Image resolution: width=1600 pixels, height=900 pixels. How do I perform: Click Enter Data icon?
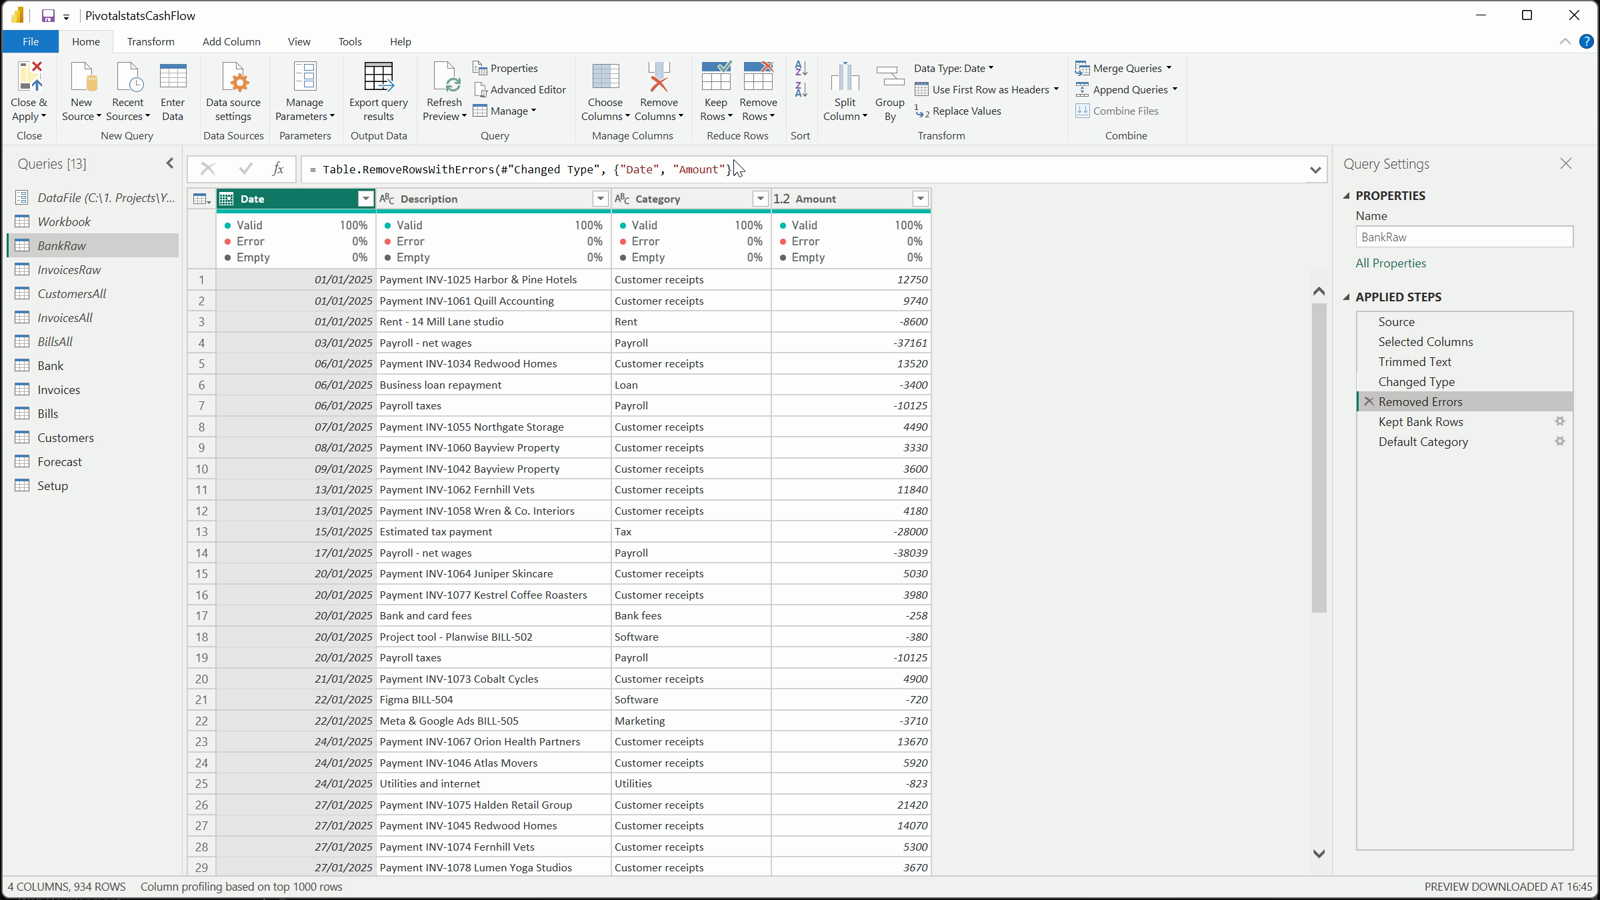[173, 77]
